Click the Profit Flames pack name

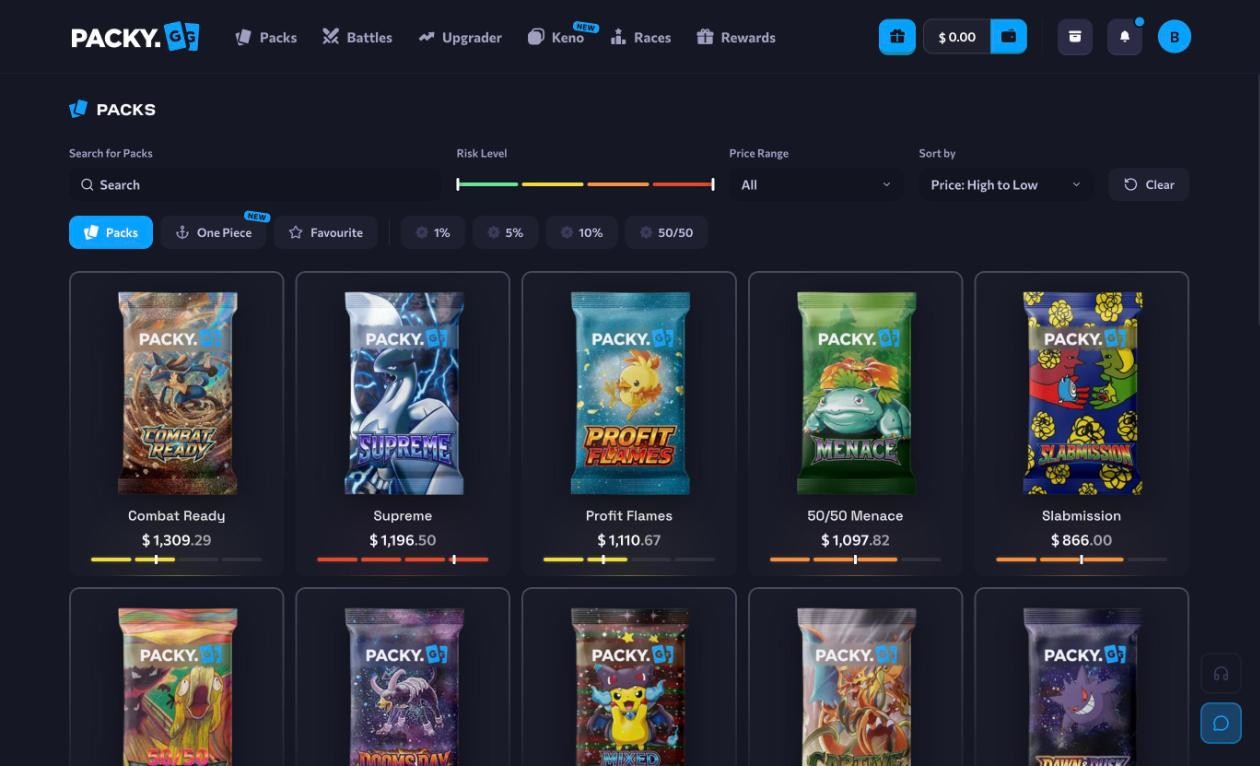coord(629,516)
